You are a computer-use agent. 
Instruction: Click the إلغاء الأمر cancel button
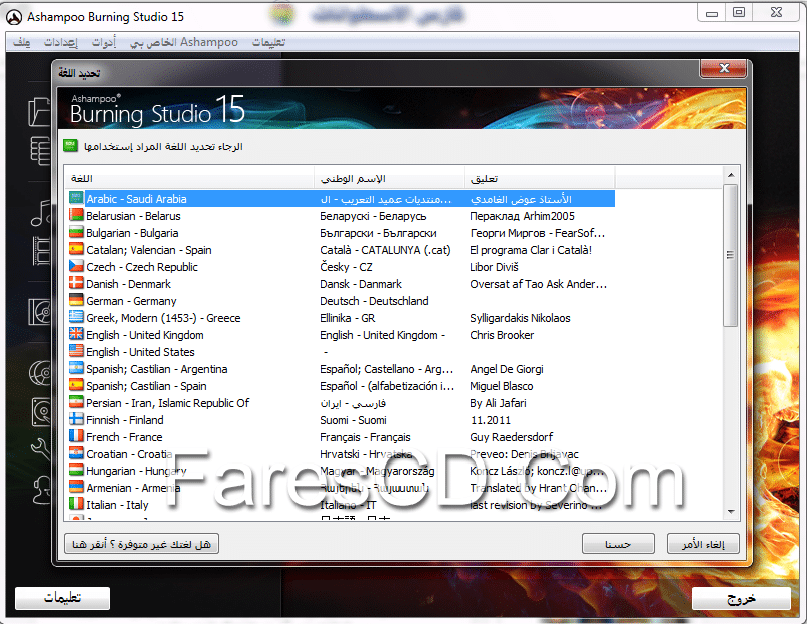pos(703,544)
